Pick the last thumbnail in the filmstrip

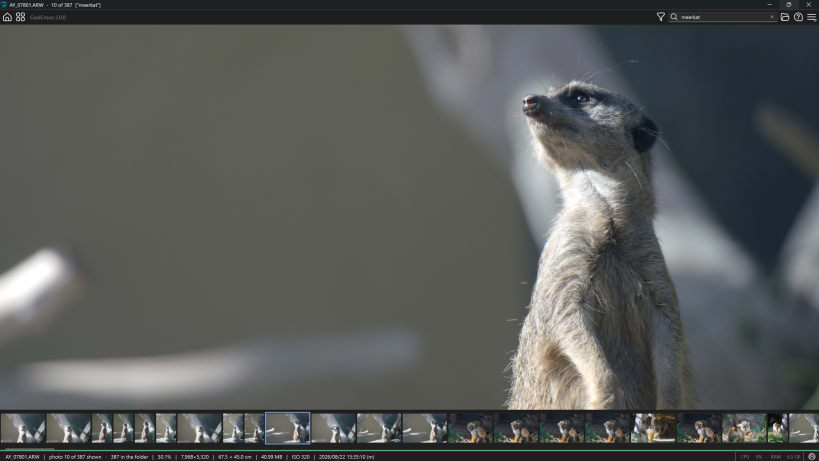[804, 428]
